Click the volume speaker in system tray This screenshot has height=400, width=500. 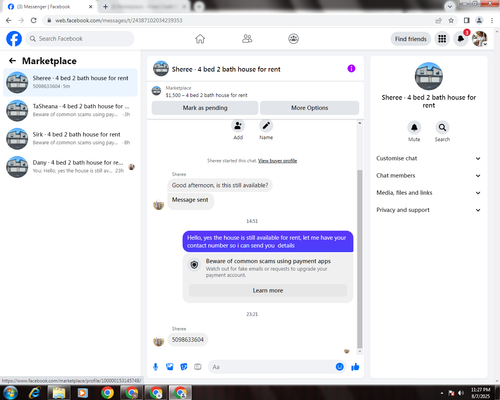(461, 393)
